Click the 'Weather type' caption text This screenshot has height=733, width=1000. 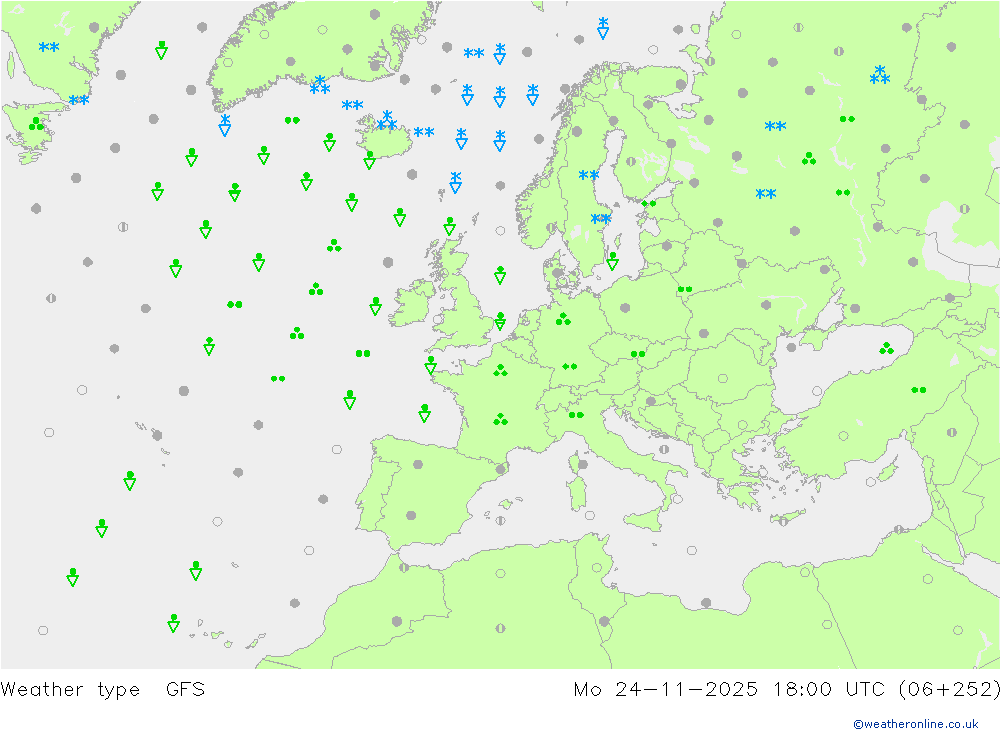click(70, 690)
